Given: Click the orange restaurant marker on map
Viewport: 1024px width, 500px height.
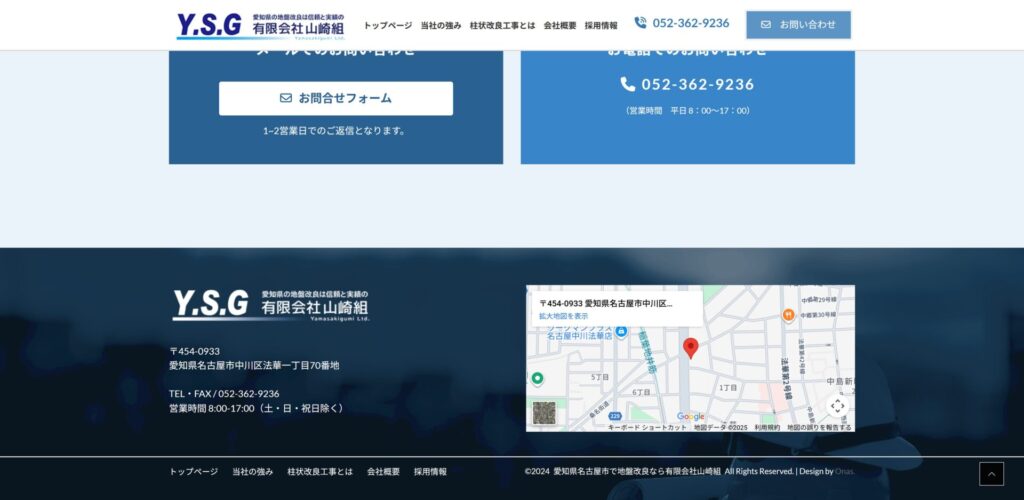Looking at the screenshot, I should click(x=789, y=315).
